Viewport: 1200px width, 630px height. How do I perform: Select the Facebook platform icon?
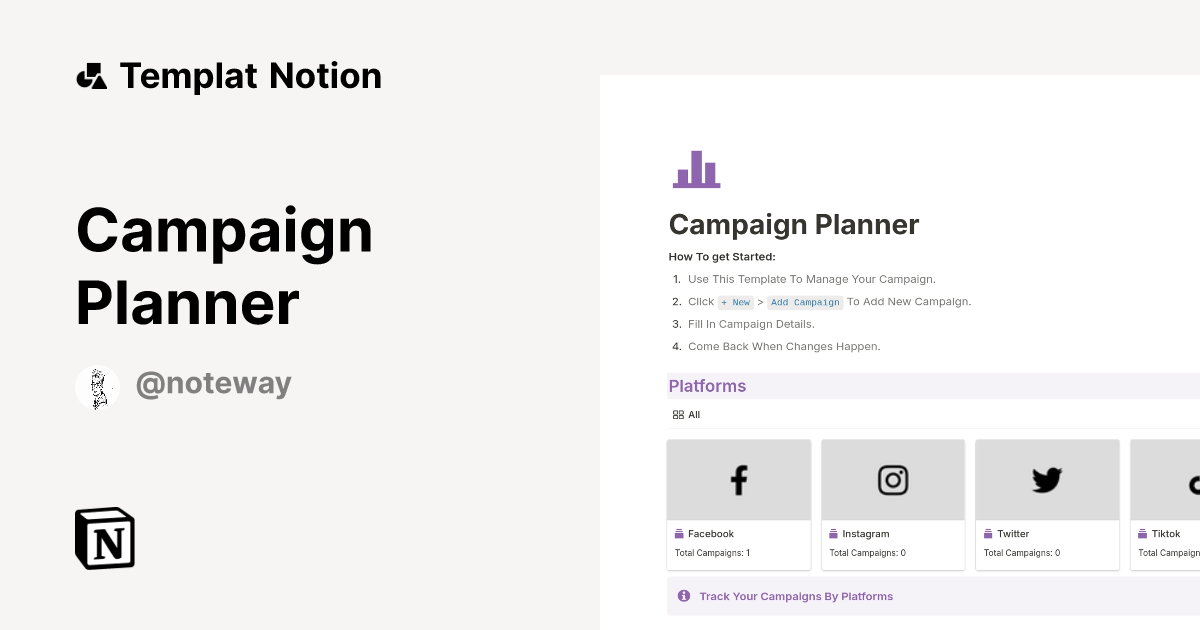(738, 479)
